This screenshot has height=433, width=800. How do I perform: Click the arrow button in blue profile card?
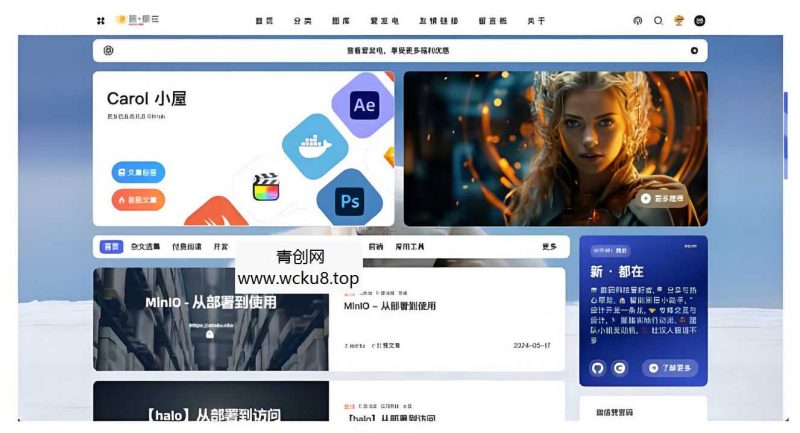pos(670,368)
